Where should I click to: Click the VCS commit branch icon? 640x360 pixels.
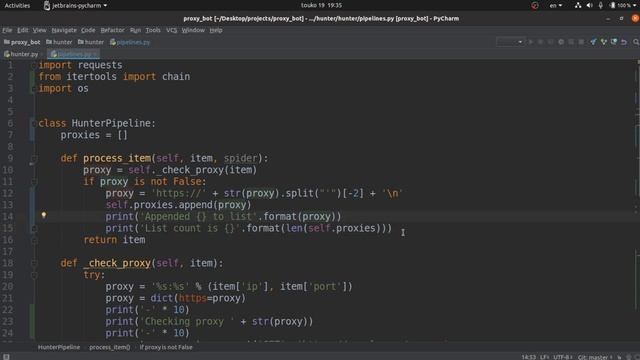click(604, 42)
